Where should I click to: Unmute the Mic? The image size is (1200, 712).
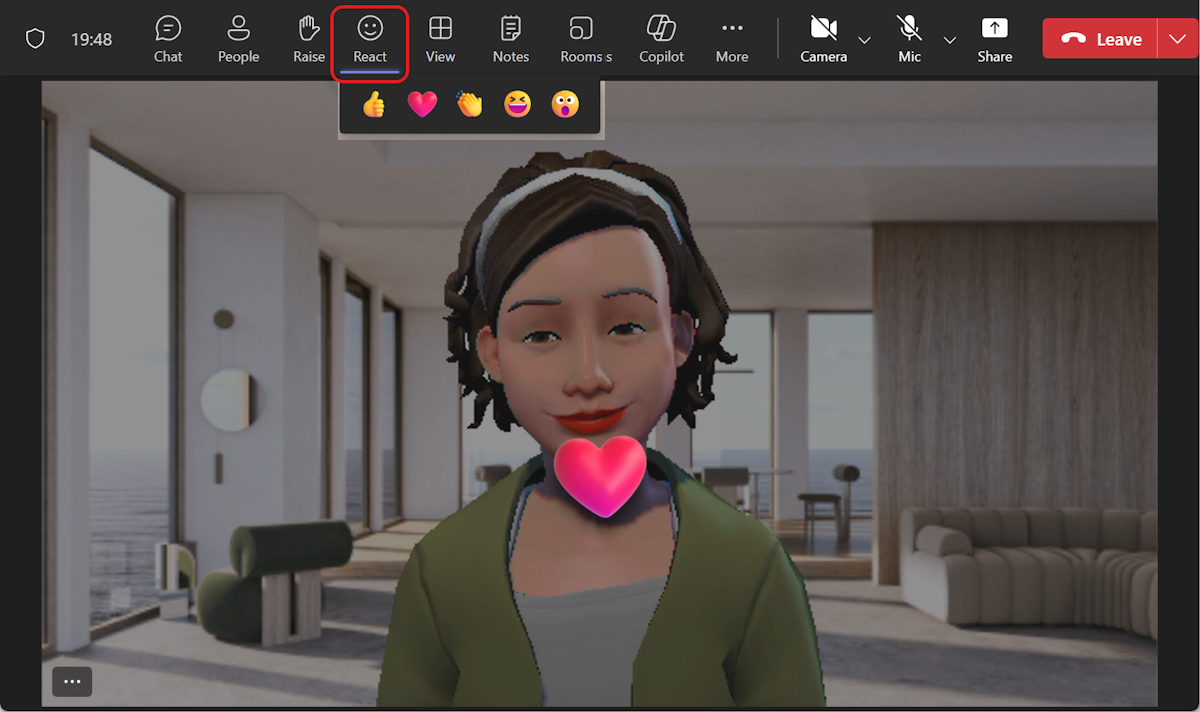tap(908, 38)
